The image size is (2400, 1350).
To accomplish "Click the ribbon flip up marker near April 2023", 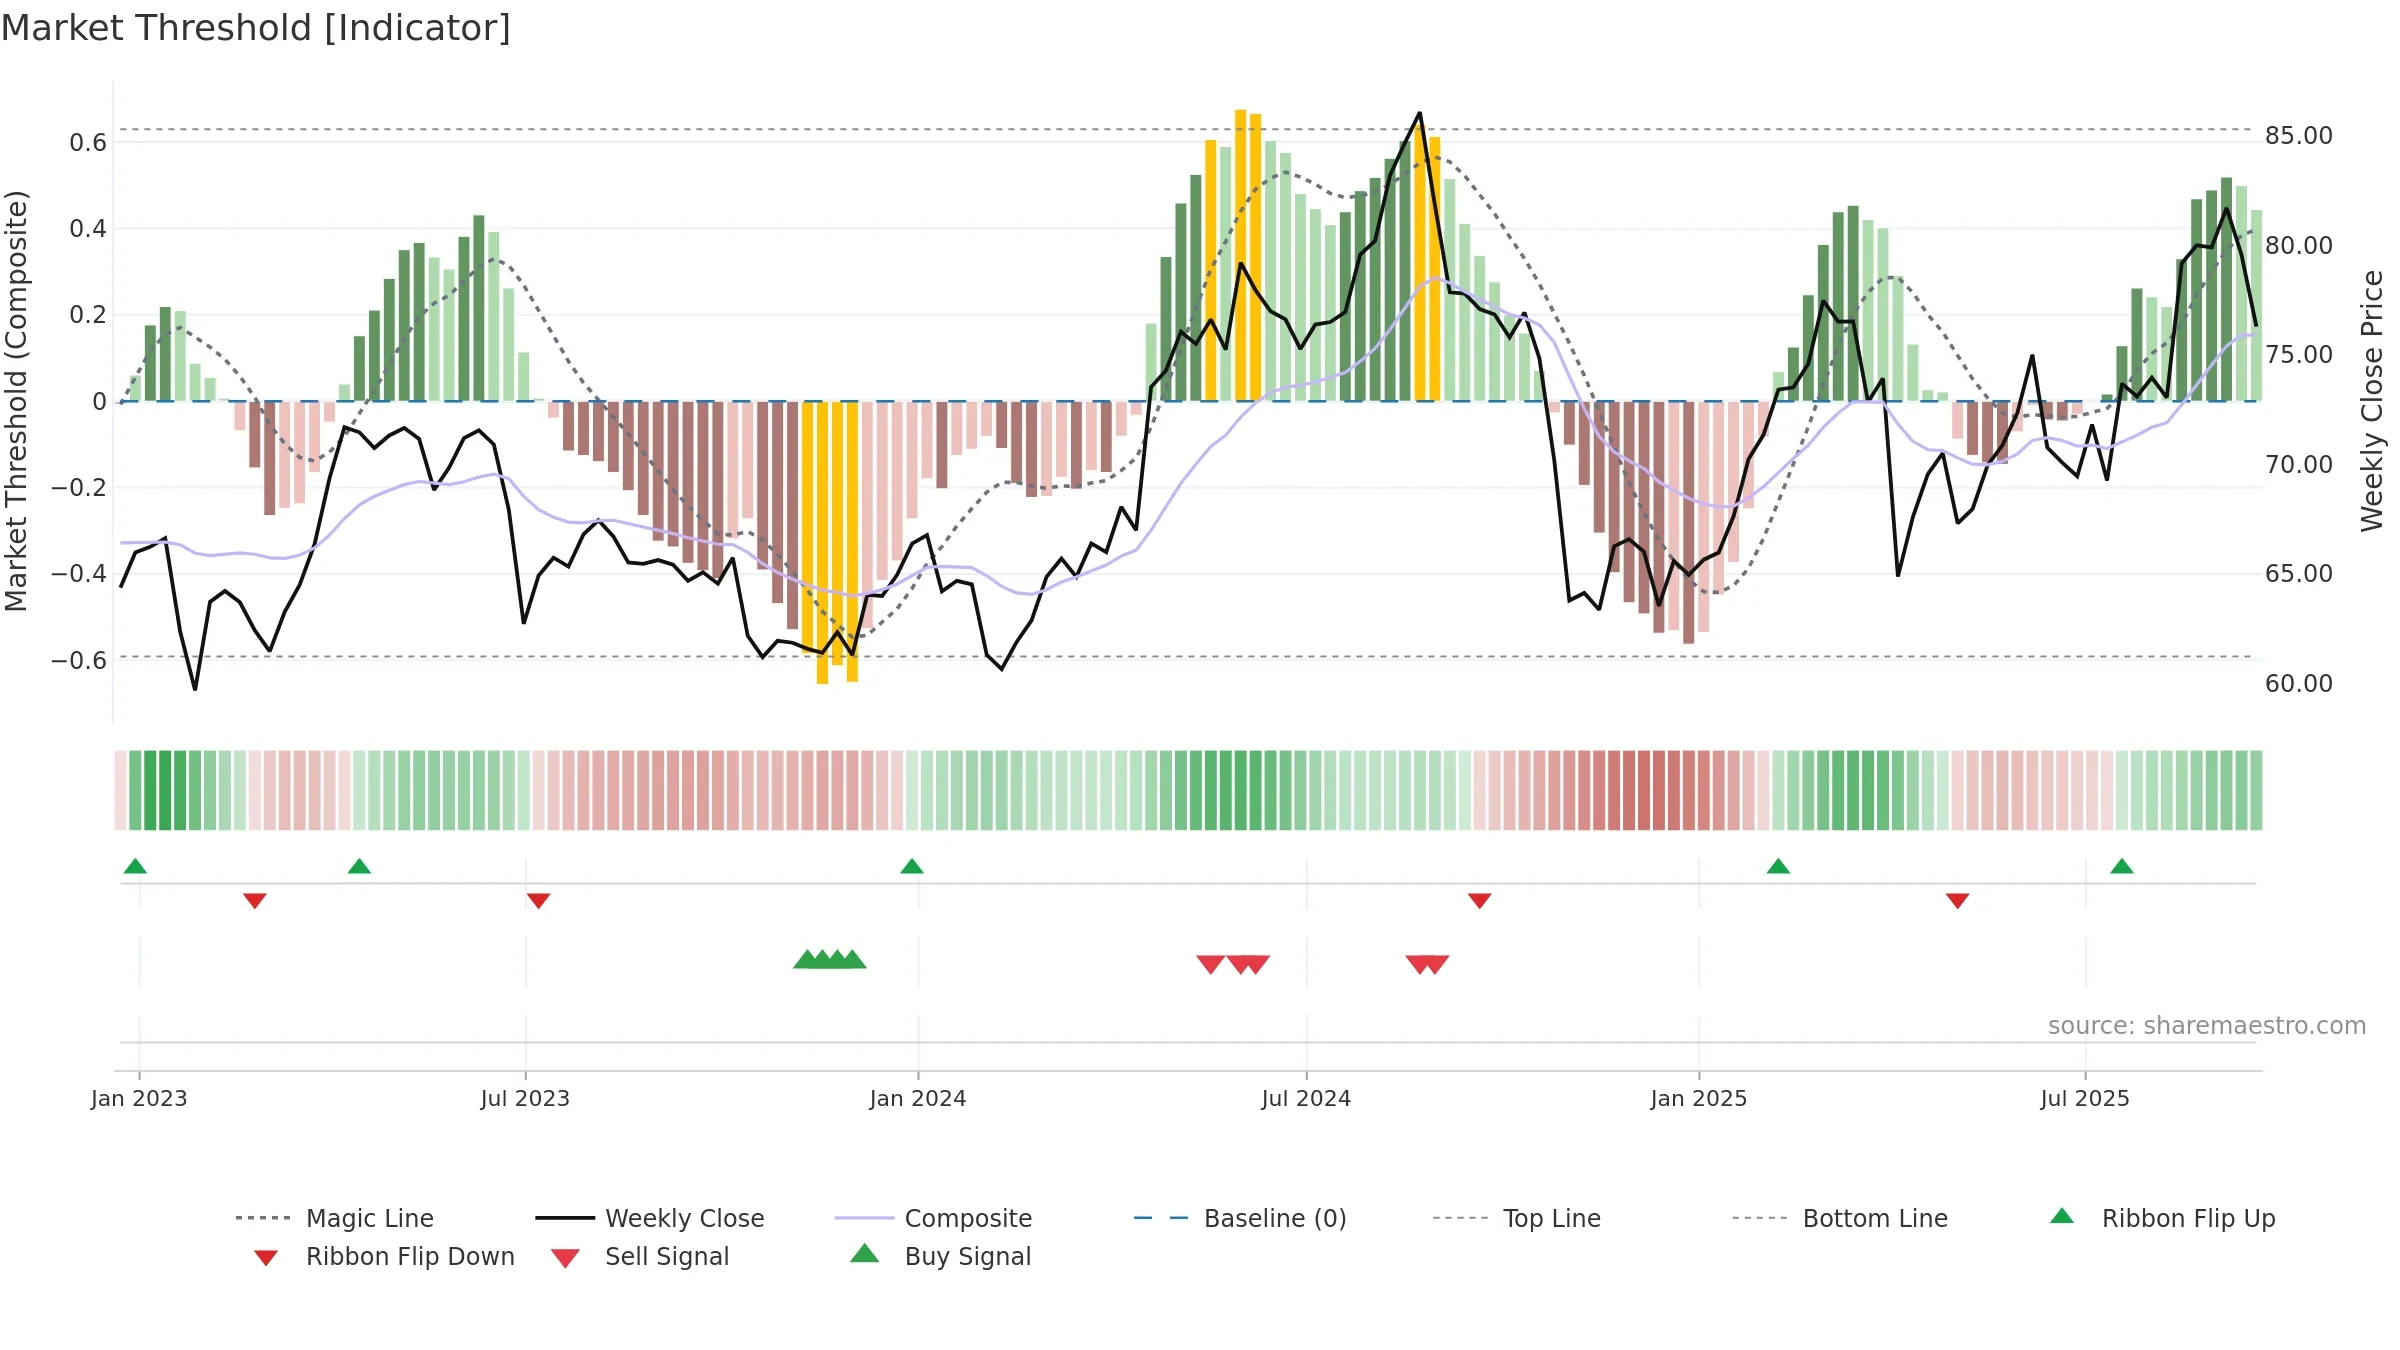I will coord(359,866).
